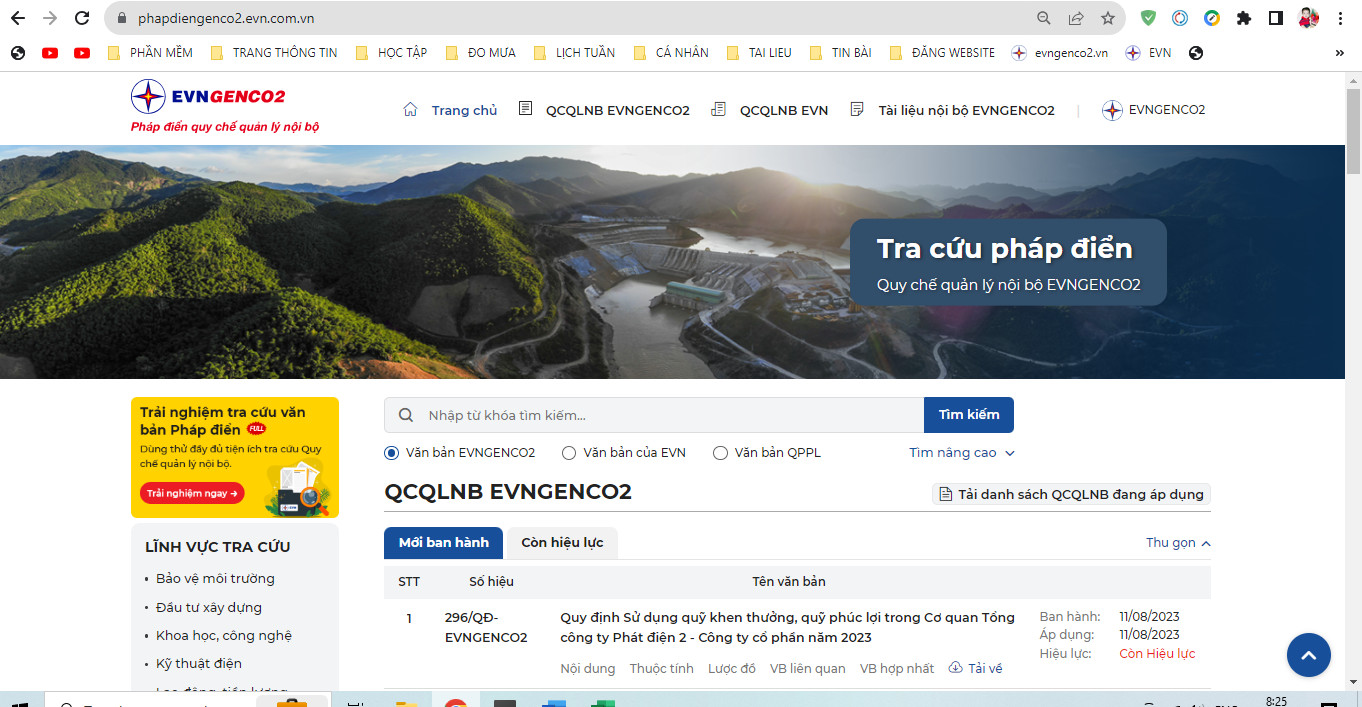
Task: Go back to the previous page
Action: click(x=18, y=18)
